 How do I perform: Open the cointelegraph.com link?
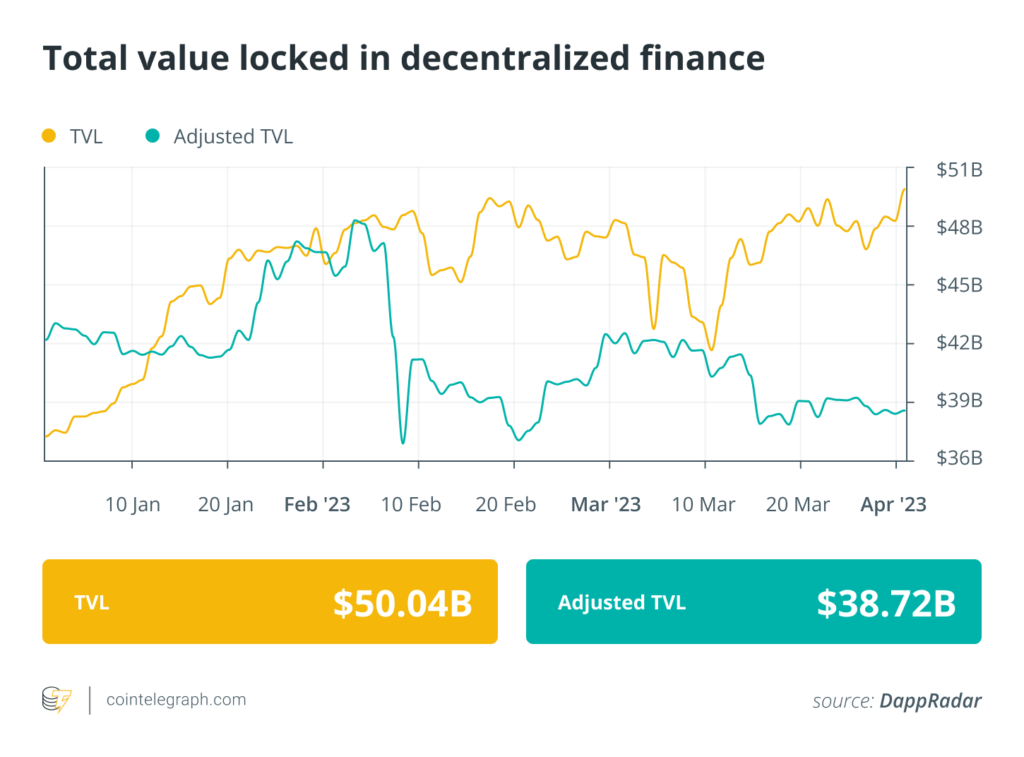coord(176,700)
